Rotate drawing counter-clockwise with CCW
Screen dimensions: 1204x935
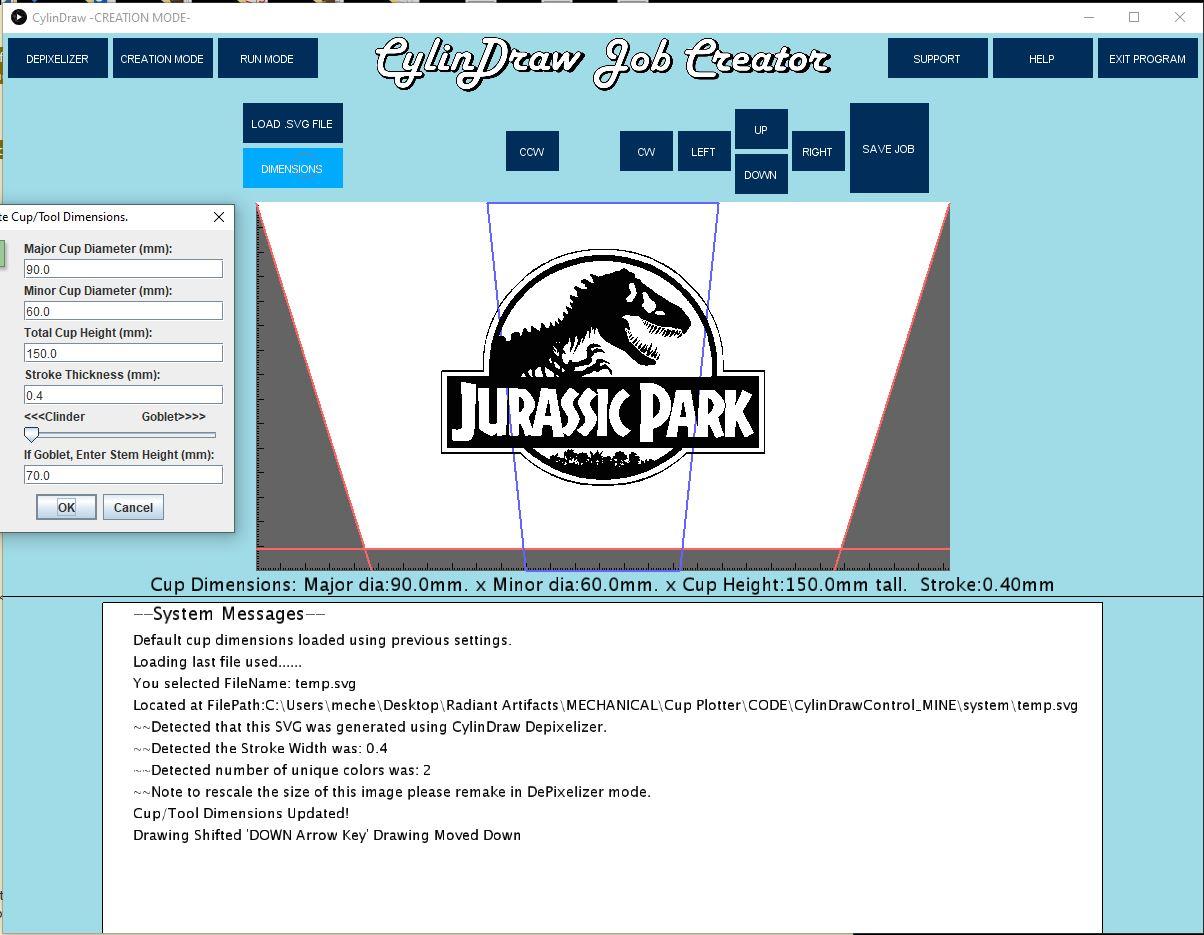532,152
